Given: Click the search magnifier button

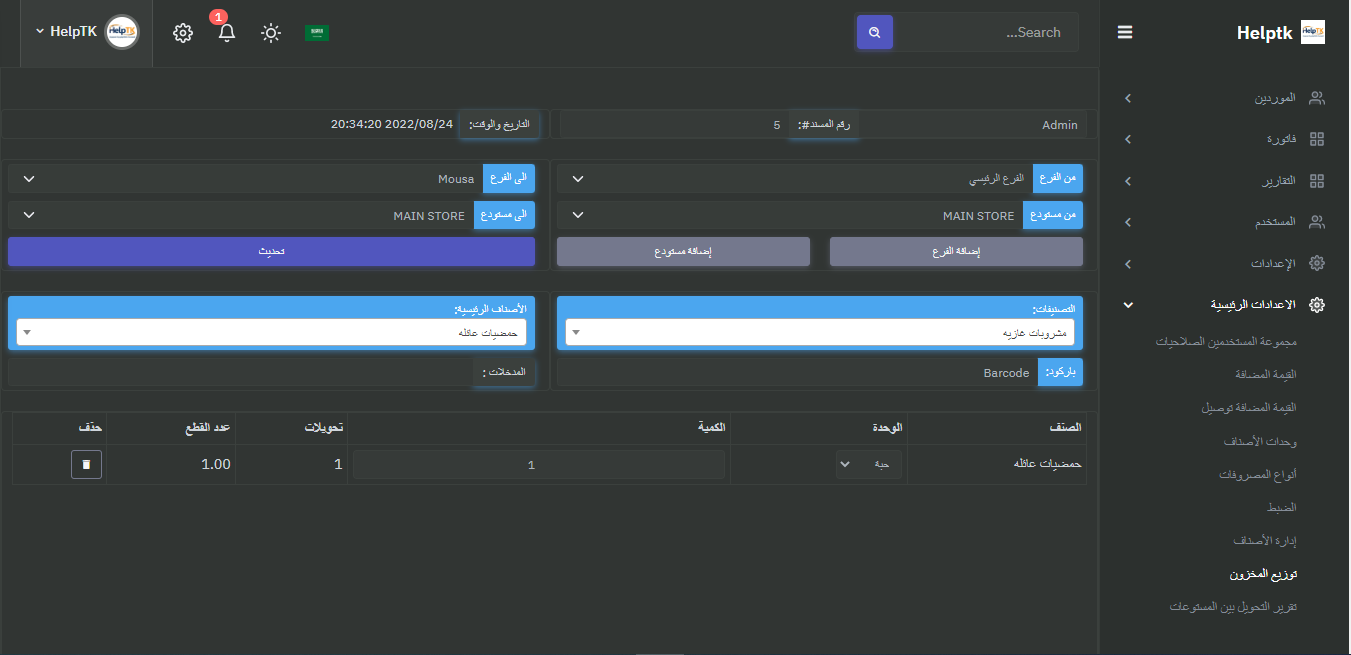Looking at the screenshot, I should coord(874,32).
